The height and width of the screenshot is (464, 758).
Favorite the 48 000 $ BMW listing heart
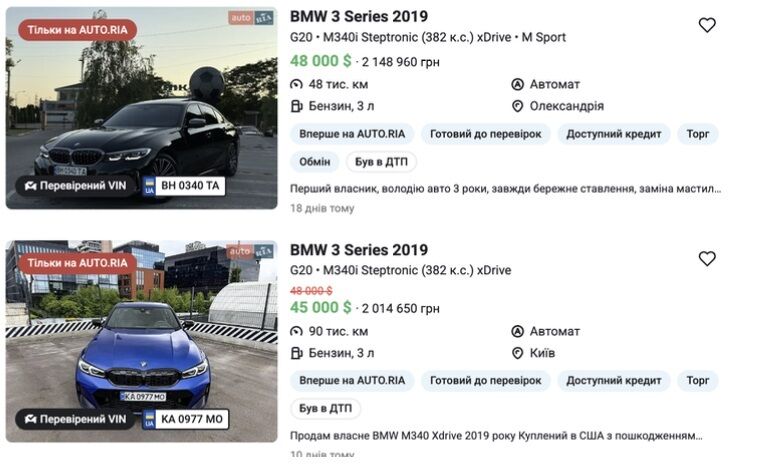707,25
